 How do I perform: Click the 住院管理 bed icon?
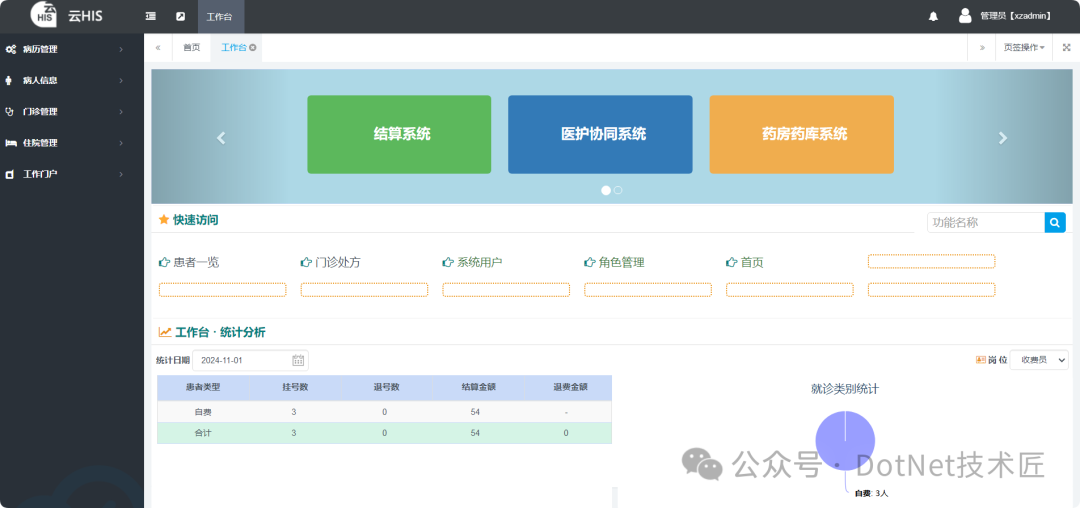(10, 143)
